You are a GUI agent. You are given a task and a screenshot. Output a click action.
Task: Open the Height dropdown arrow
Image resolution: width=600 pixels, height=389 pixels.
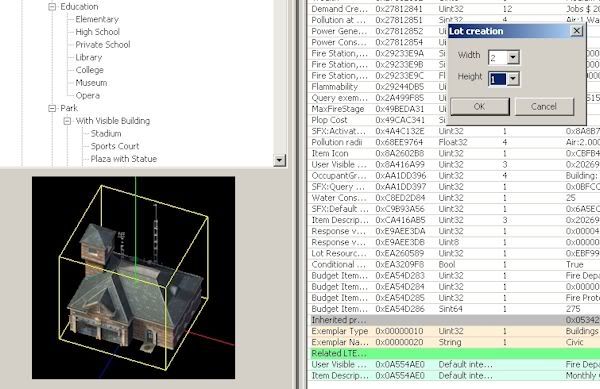tap(513, 79)
